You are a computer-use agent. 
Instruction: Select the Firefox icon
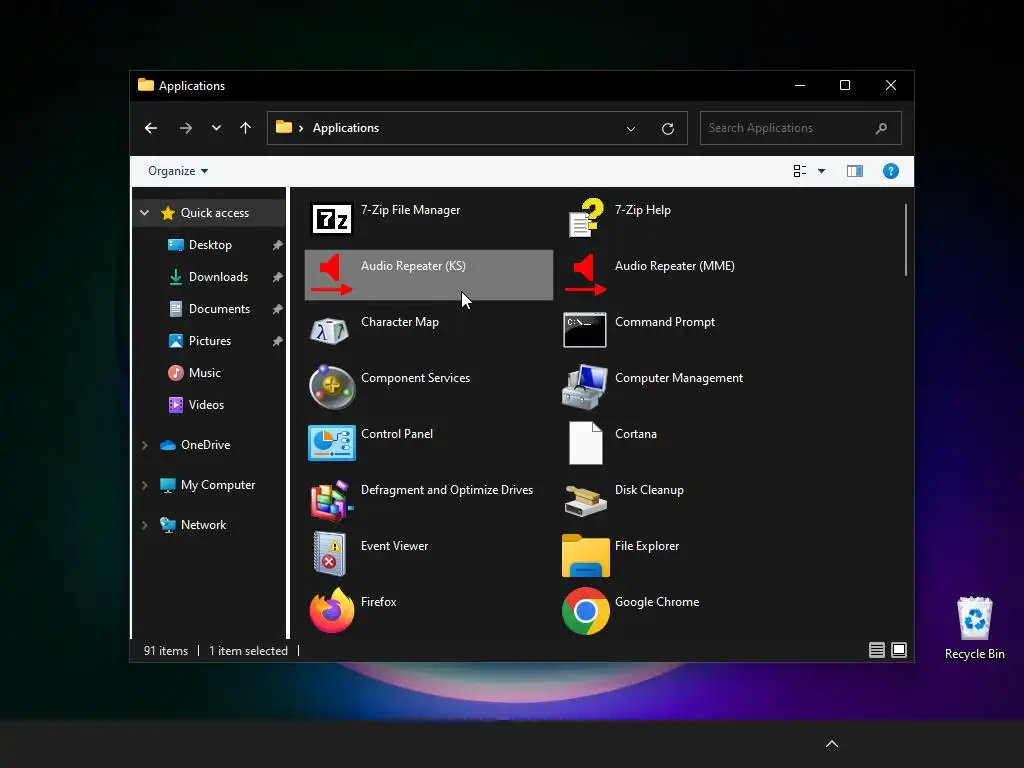click(332, 610)
